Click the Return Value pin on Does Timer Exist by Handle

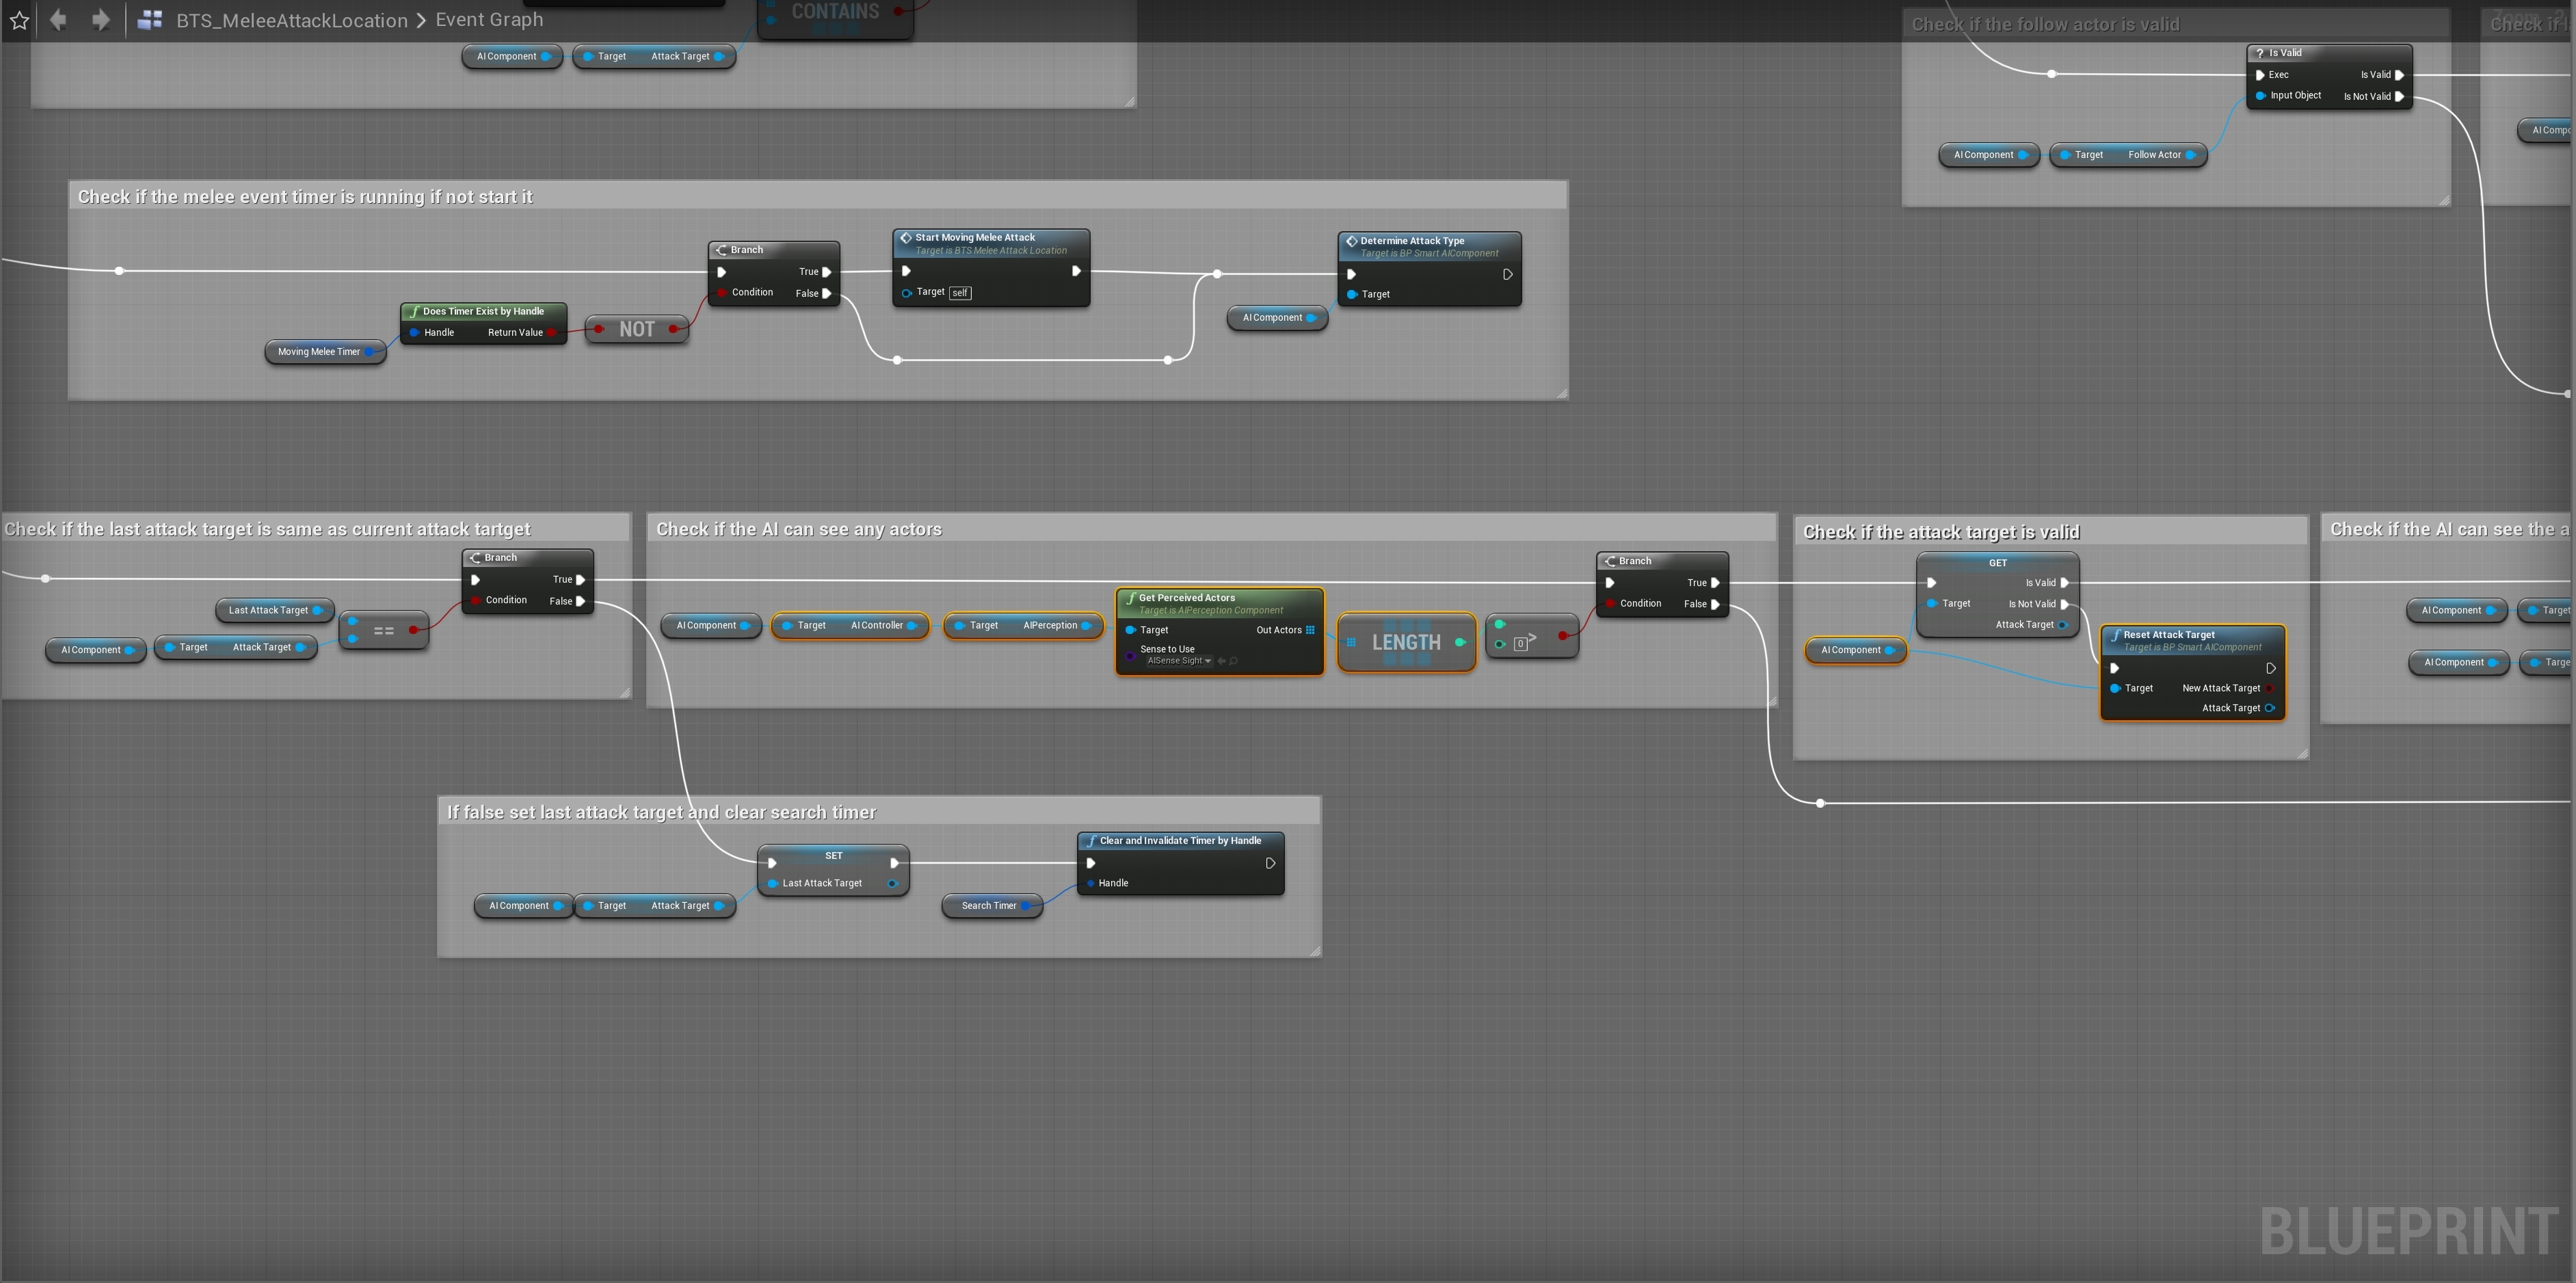point(551,333)
